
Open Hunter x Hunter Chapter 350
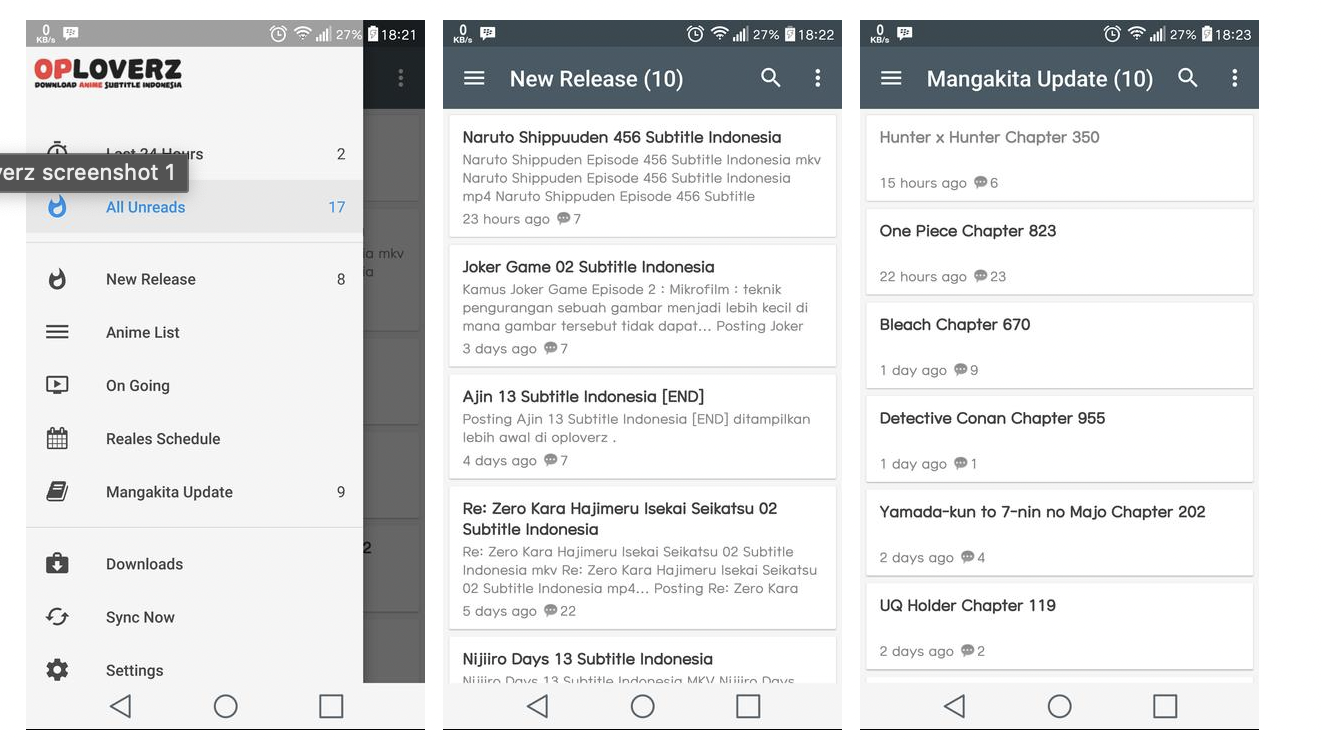[x=1059, y=158]
